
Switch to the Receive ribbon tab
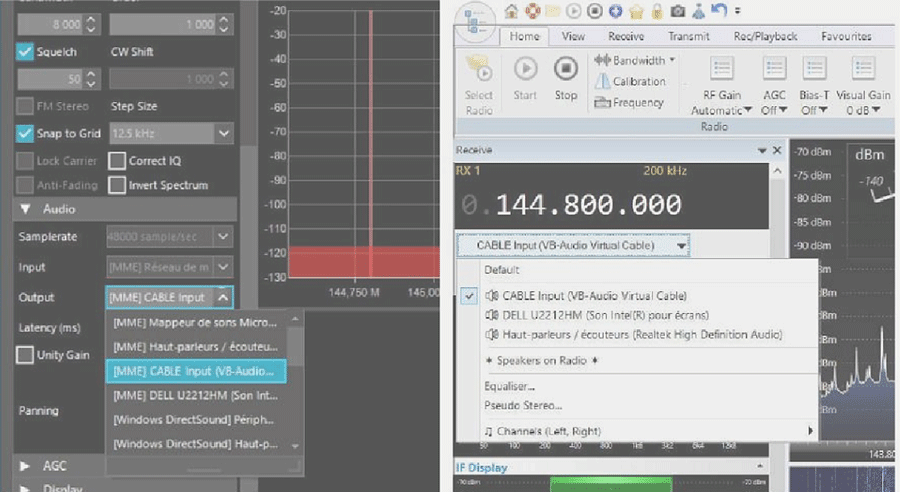(626, 36)
